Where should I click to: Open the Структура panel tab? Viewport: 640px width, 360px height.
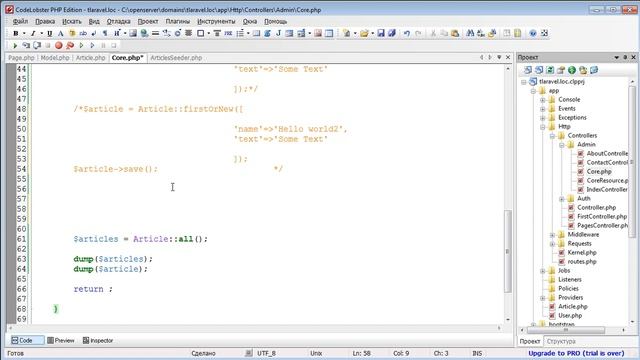[561, 341]
